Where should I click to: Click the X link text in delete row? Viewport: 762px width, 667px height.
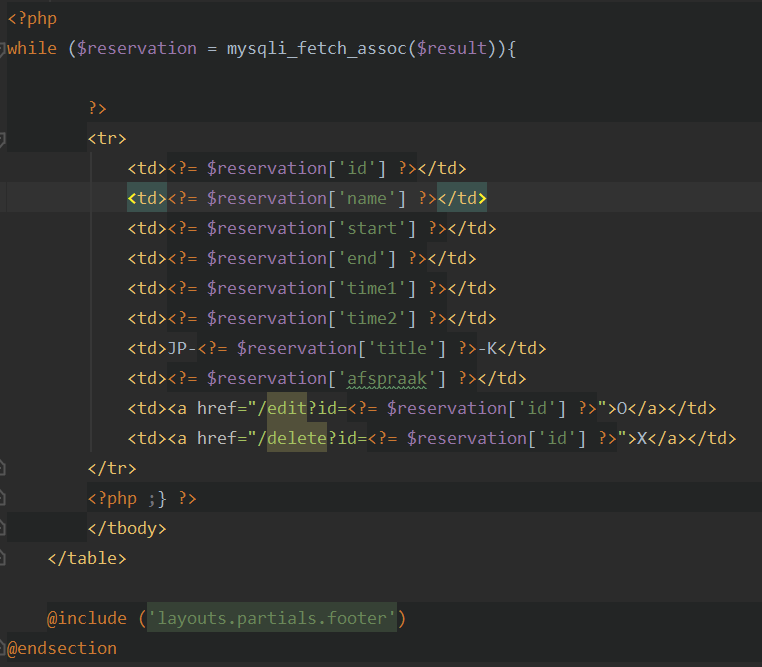pos(642,439)
